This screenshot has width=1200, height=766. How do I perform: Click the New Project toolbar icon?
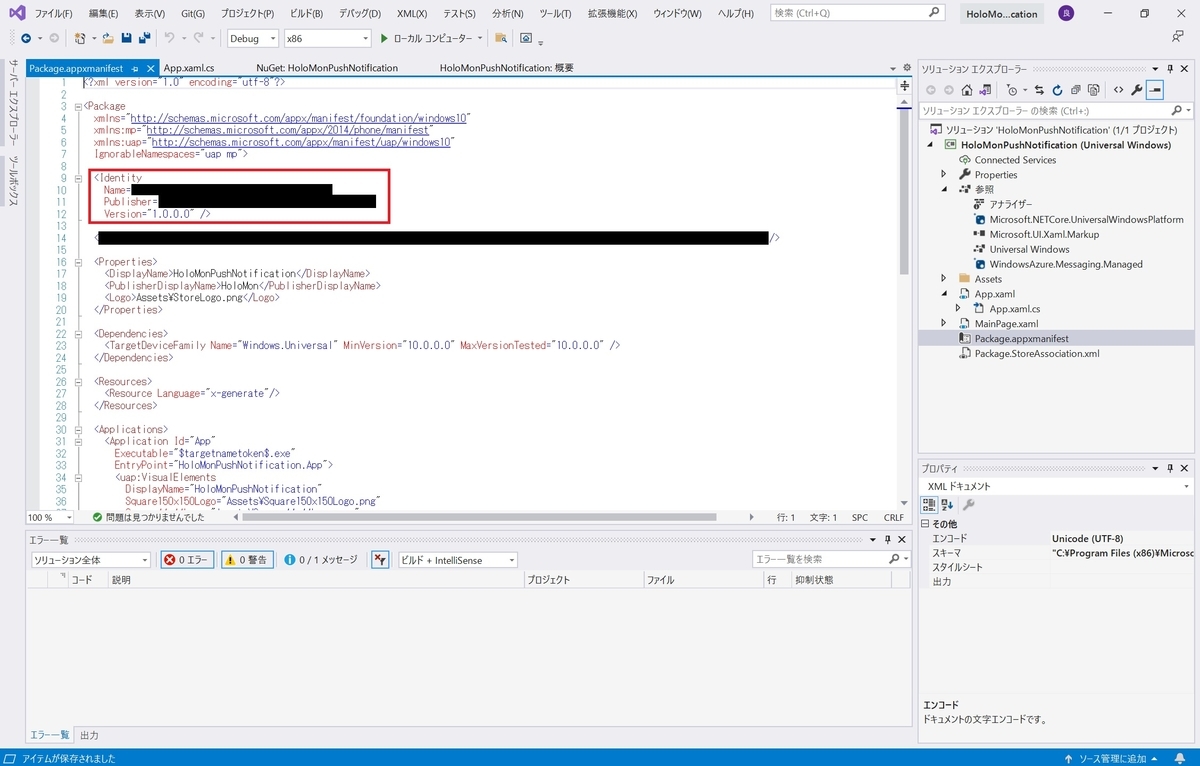pyautogui.click(x=79, y=38)
